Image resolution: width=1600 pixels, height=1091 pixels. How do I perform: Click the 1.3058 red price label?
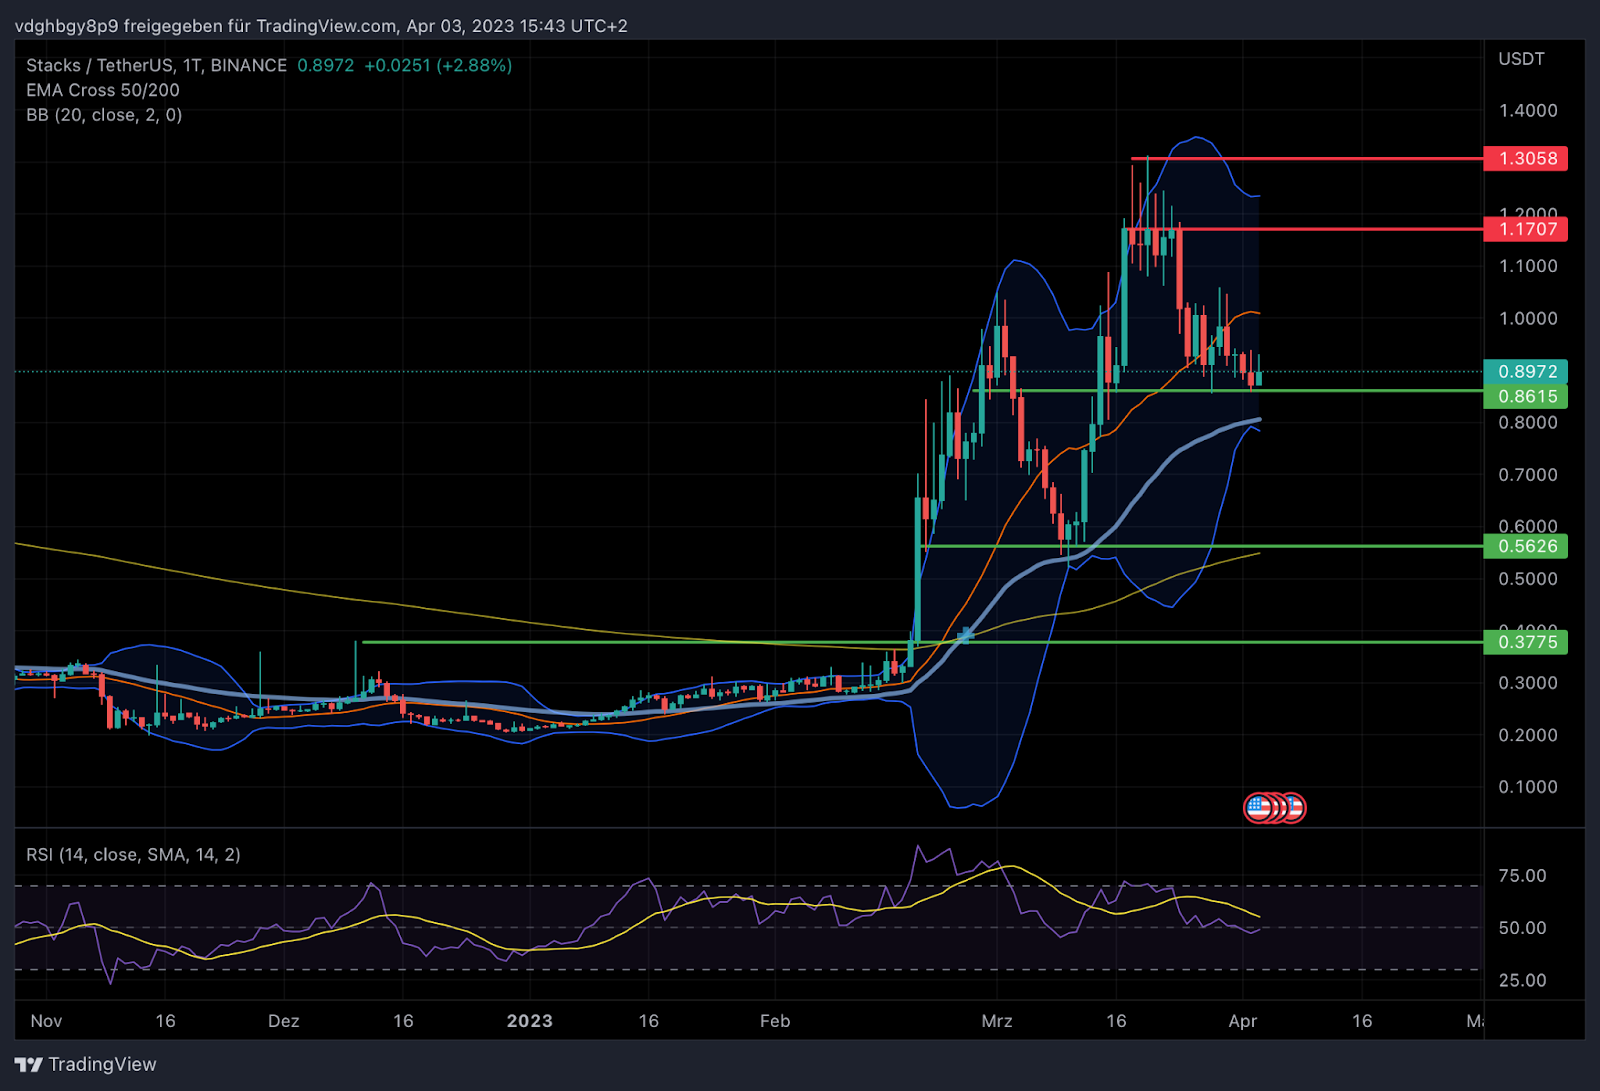(x=1526, y=158)
